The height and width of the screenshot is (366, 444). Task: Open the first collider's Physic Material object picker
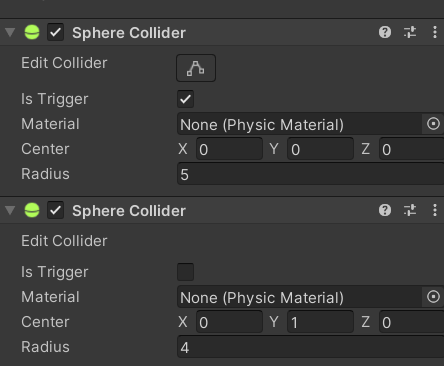click(x=433, y=124)
